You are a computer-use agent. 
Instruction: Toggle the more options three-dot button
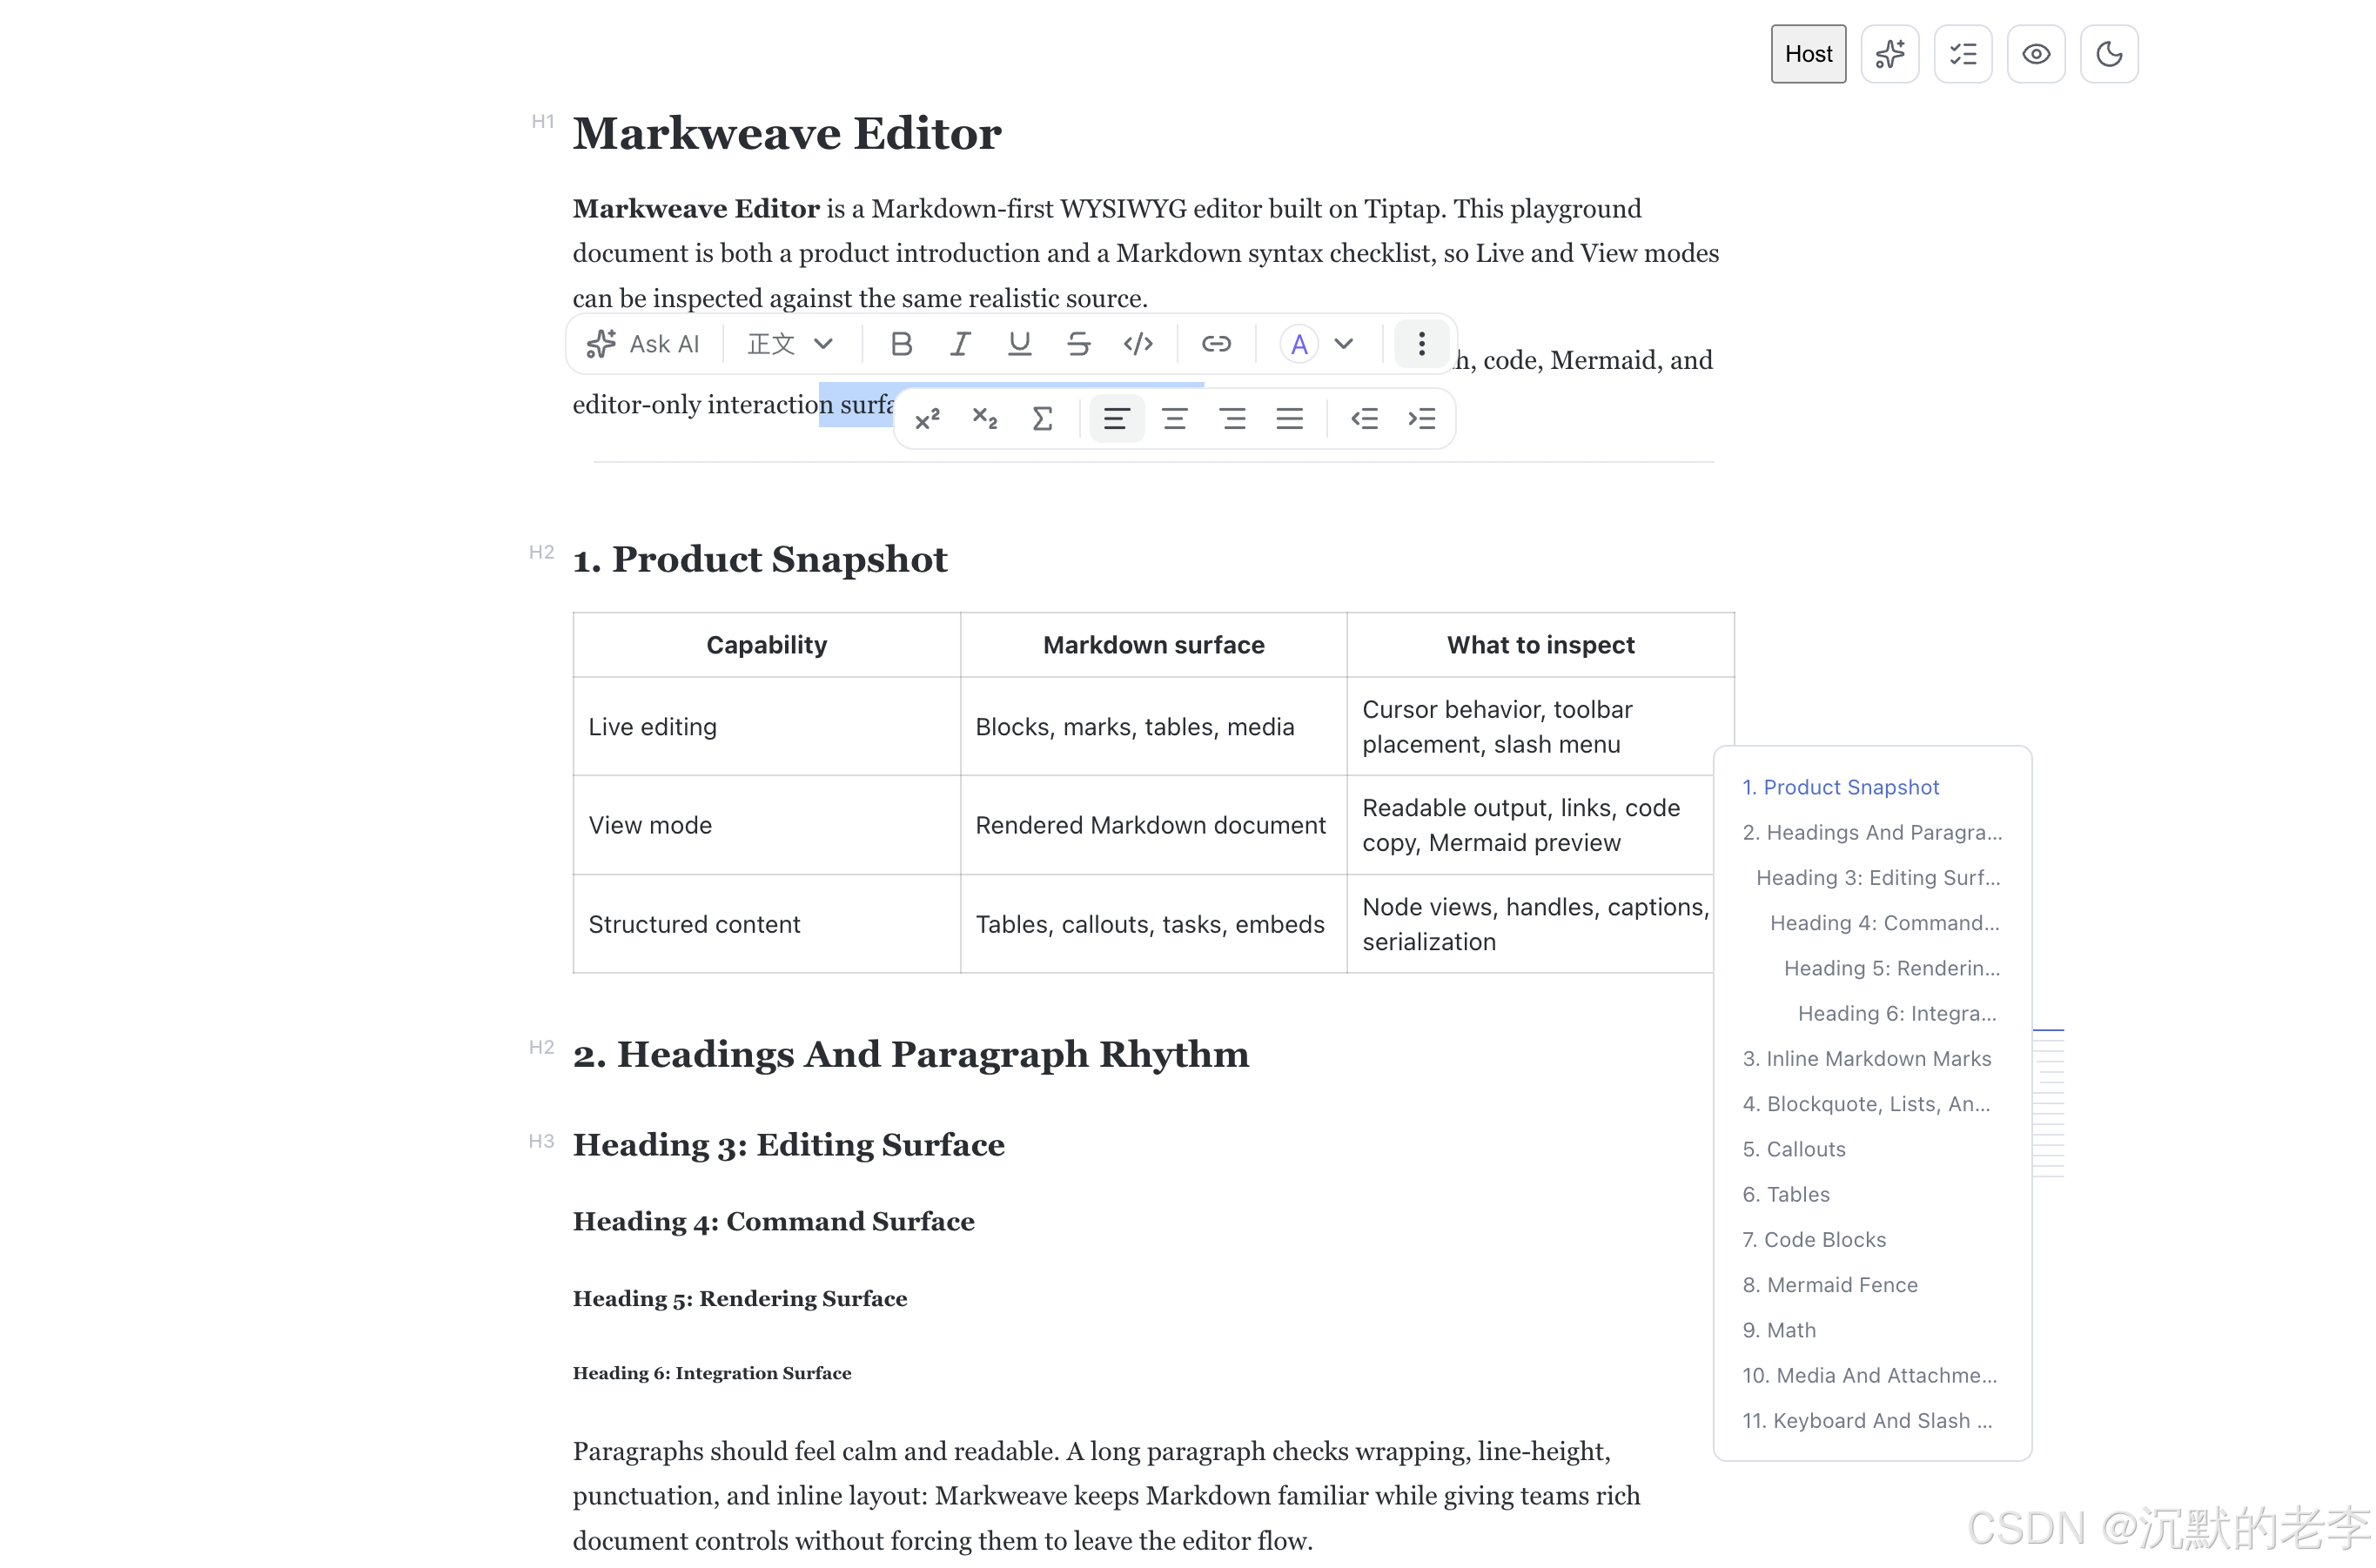(x=1421, y=344)
